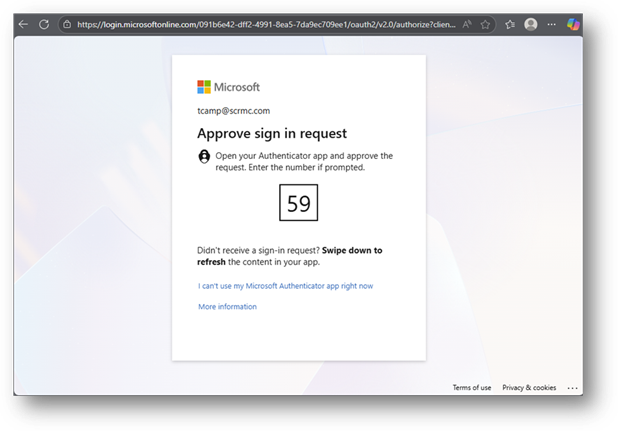Launch Copilot from the browser toolbar

573,24
